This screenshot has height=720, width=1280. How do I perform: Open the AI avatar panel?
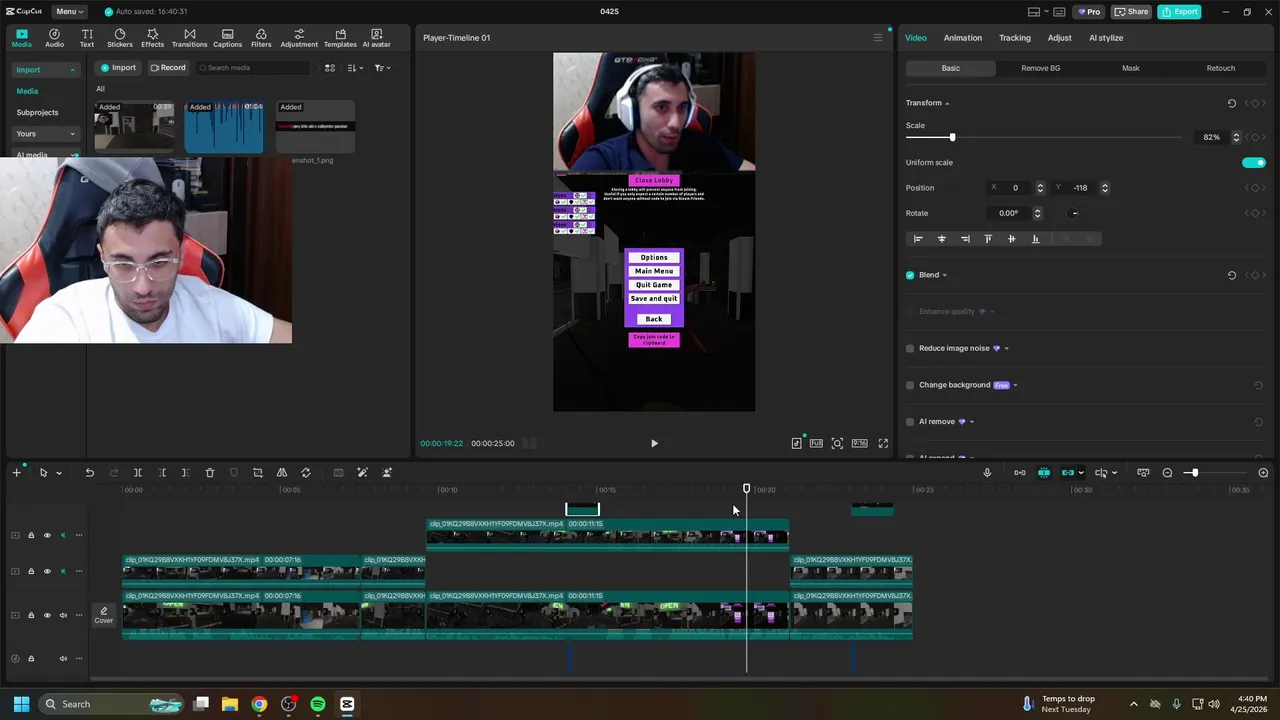tap(376, 38)
